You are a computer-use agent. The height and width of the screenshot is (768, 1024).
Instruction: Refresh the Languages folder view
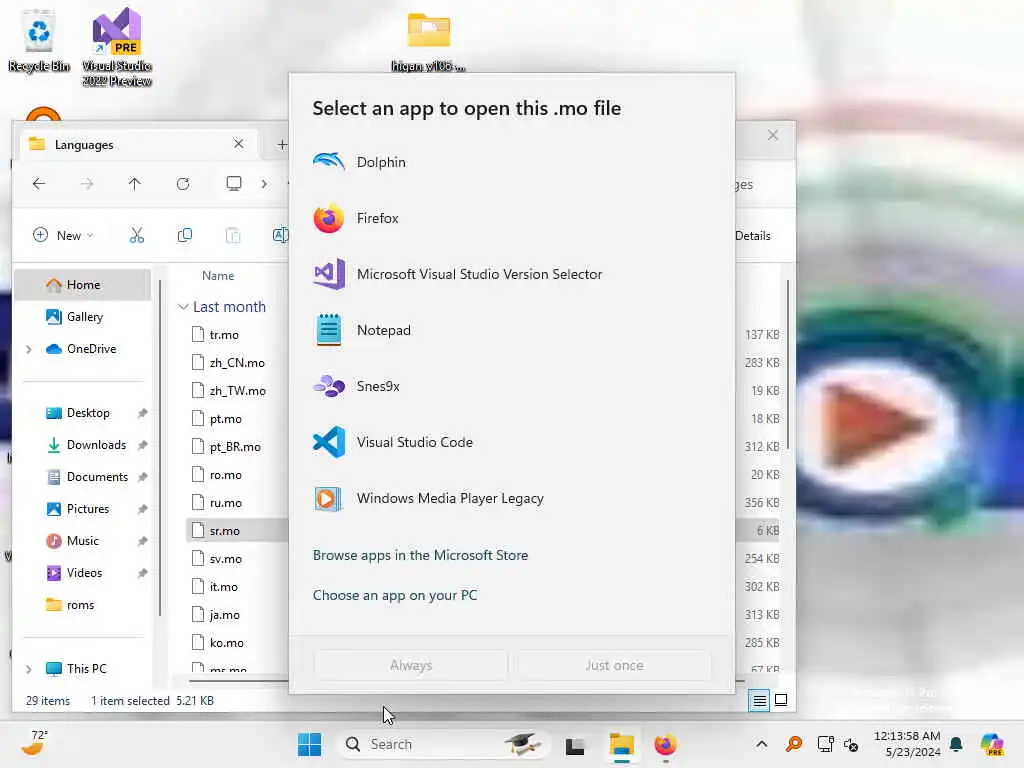click(x=183, y=184)
